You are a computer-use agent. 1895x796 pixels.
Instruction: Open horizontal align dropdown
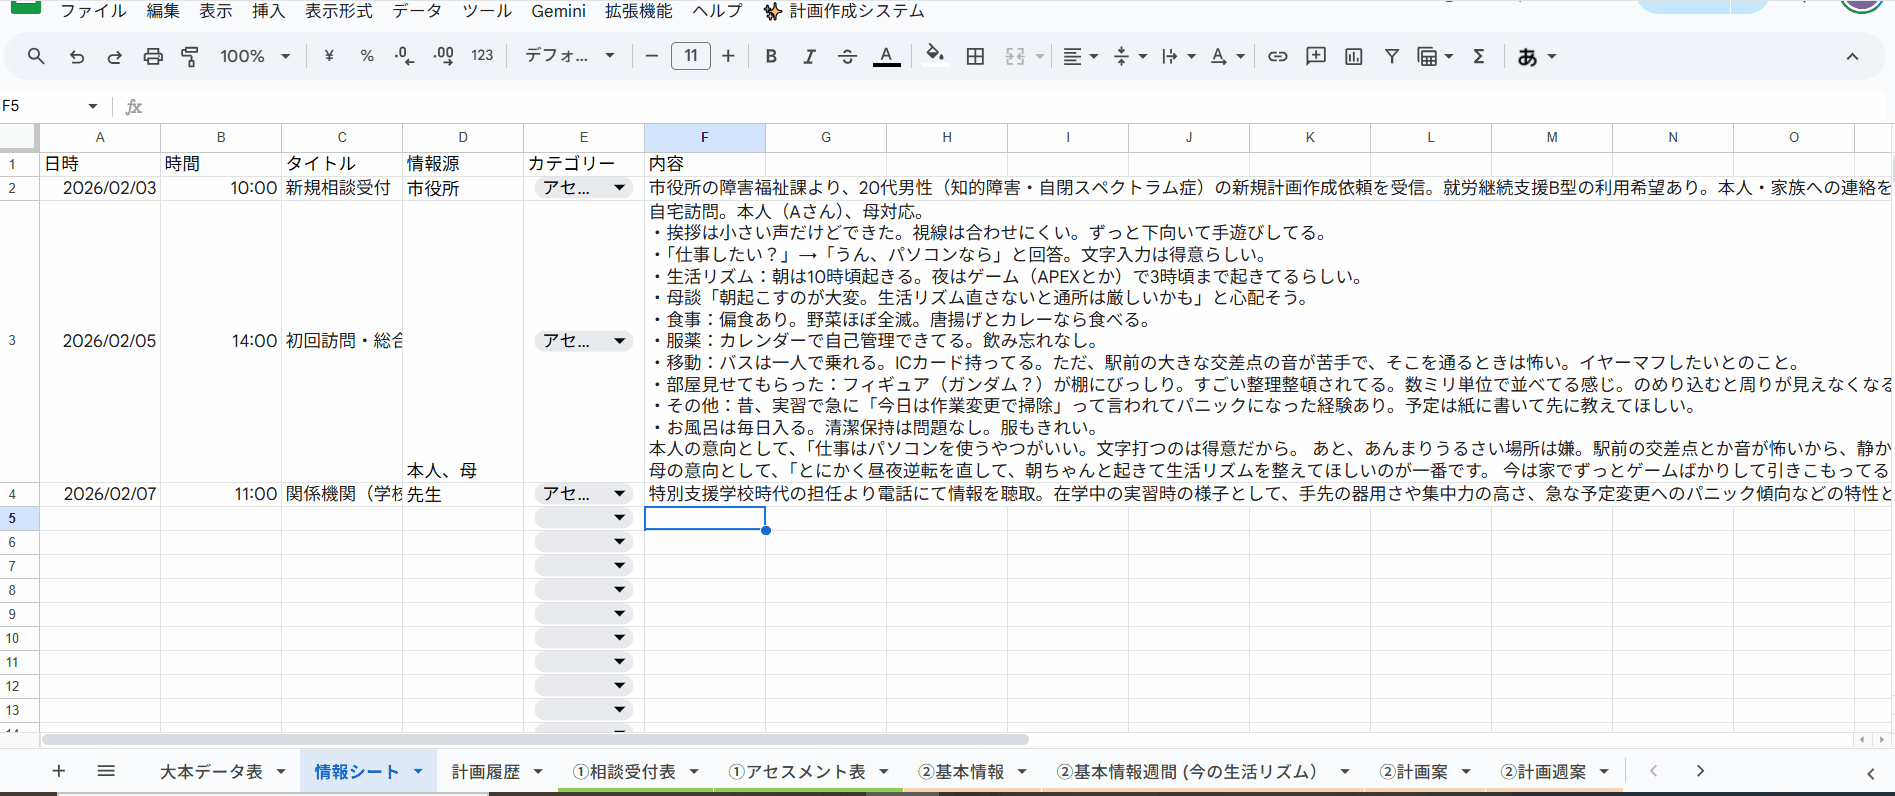1079,56
